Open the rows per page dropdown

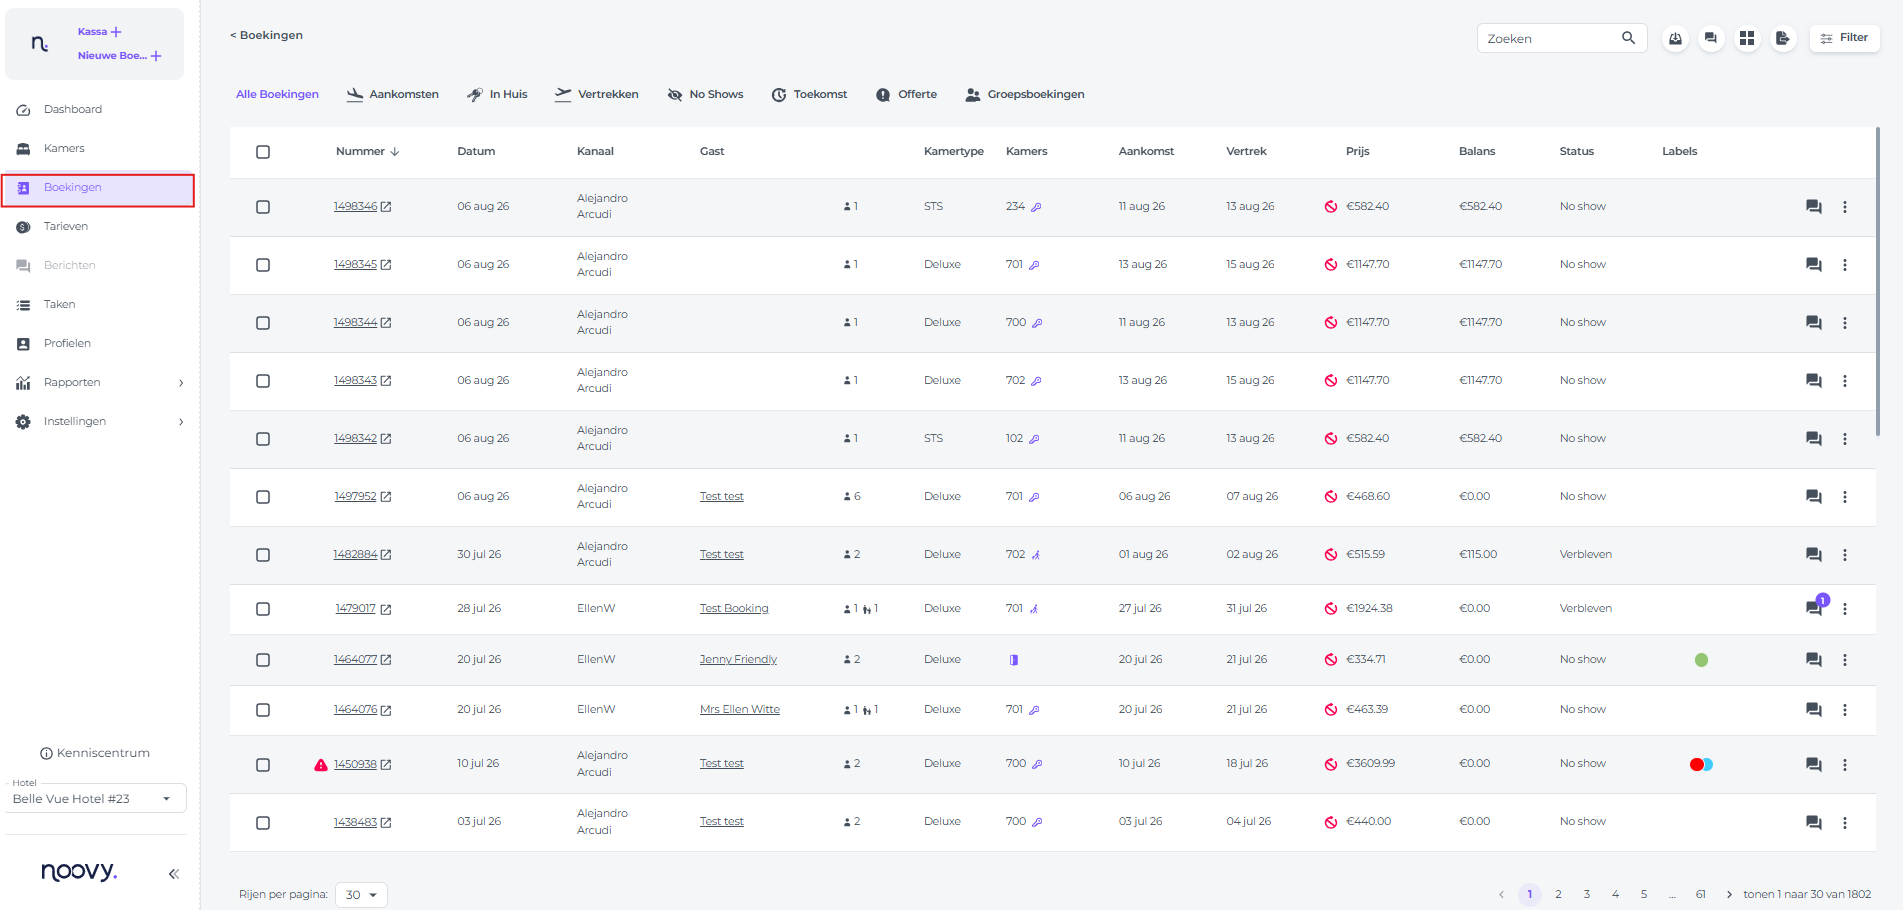pyautogui.click(x=361, y=895)
